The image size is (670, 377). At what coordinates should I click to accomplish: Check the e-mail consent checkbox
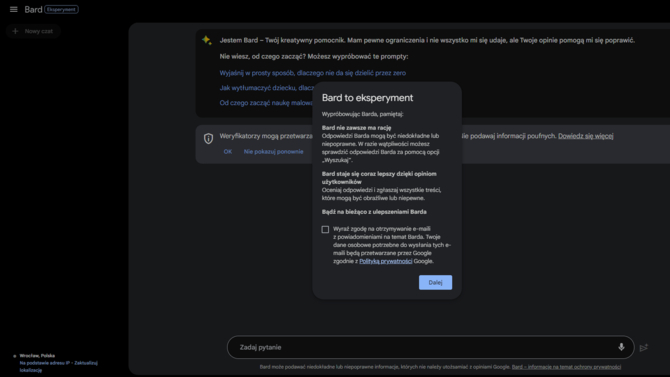[325, 230]
